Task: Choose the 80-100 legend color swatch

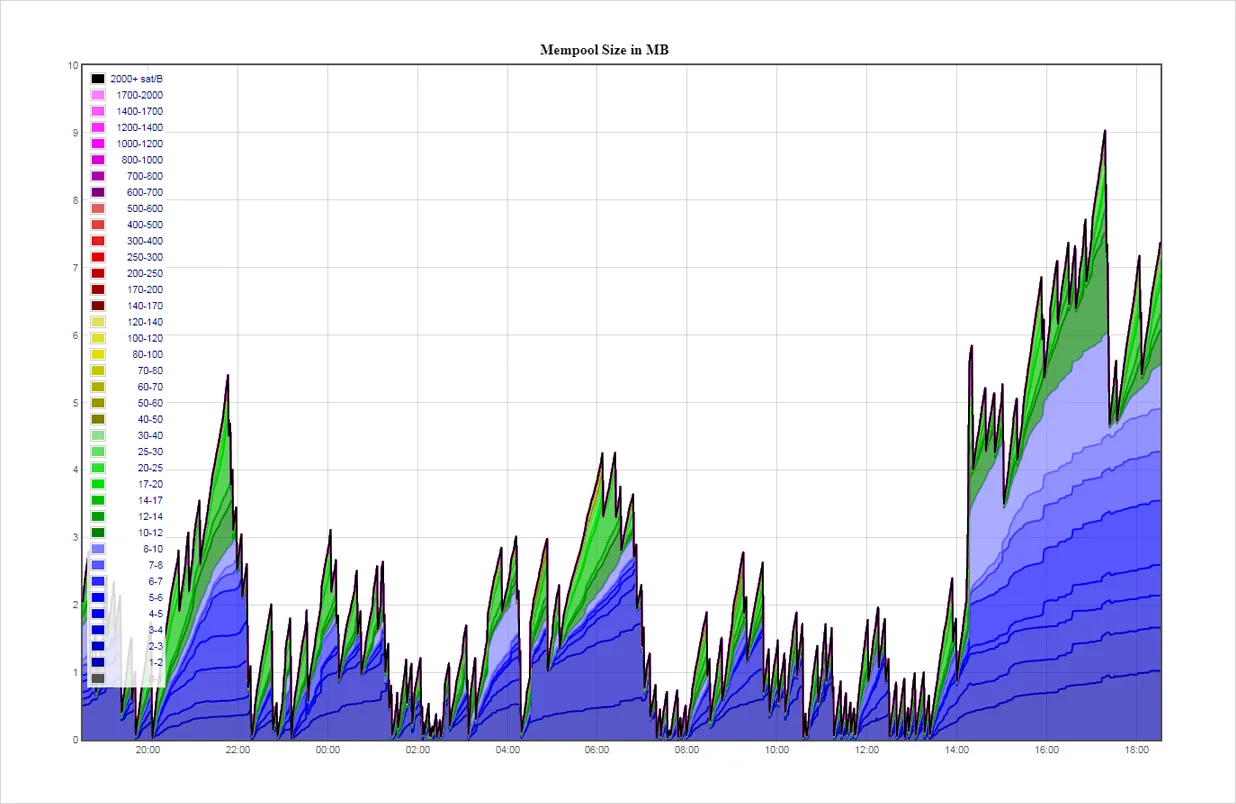Action: [x=98, y=354]
